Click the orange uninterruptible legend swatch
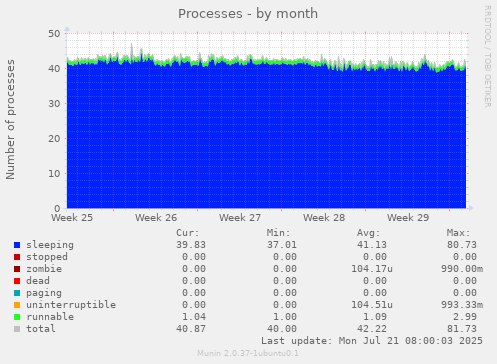The image size is (497, 364). pos(17,305)
